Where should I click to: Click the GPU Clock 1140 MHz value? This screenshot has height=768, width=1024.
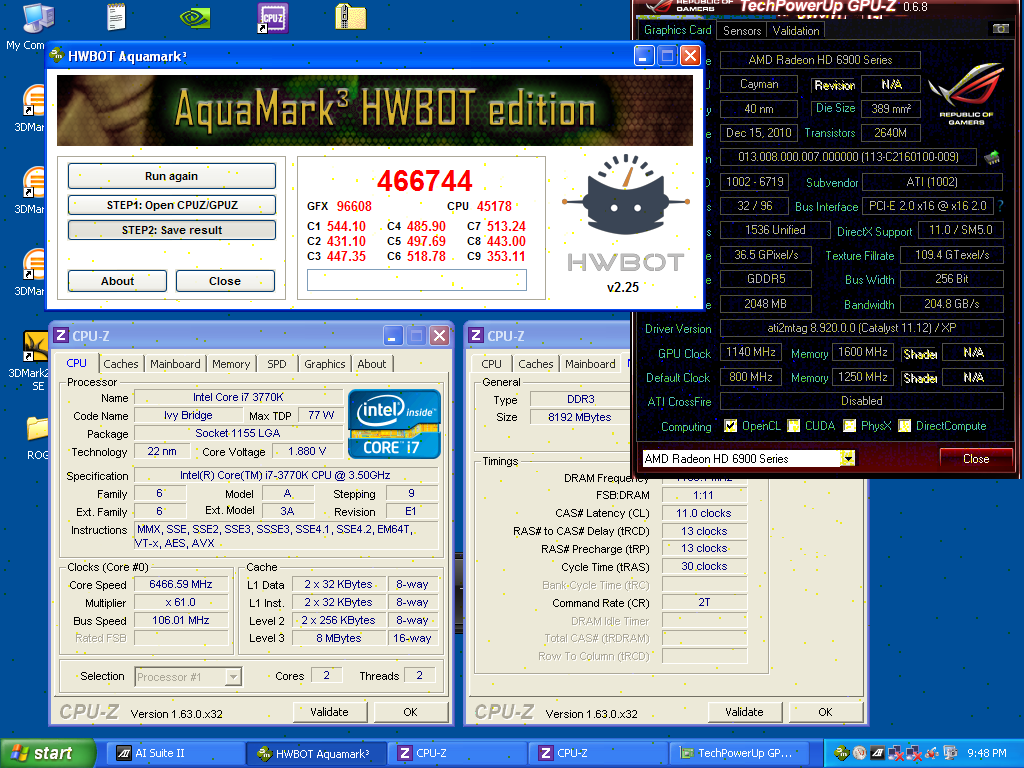[750, 353]
